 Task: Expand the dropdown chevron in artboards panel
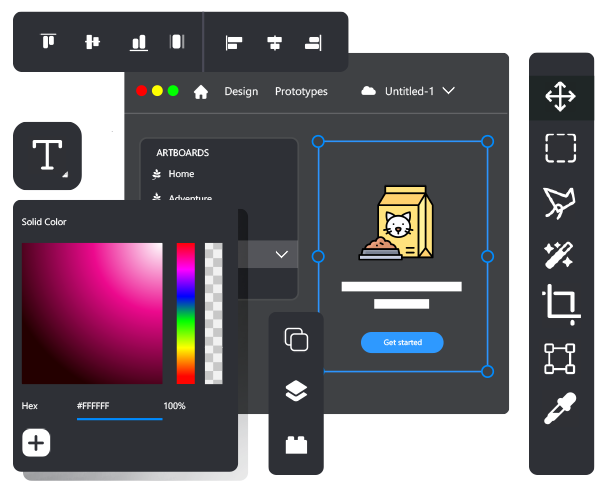[x=282, y=254]
